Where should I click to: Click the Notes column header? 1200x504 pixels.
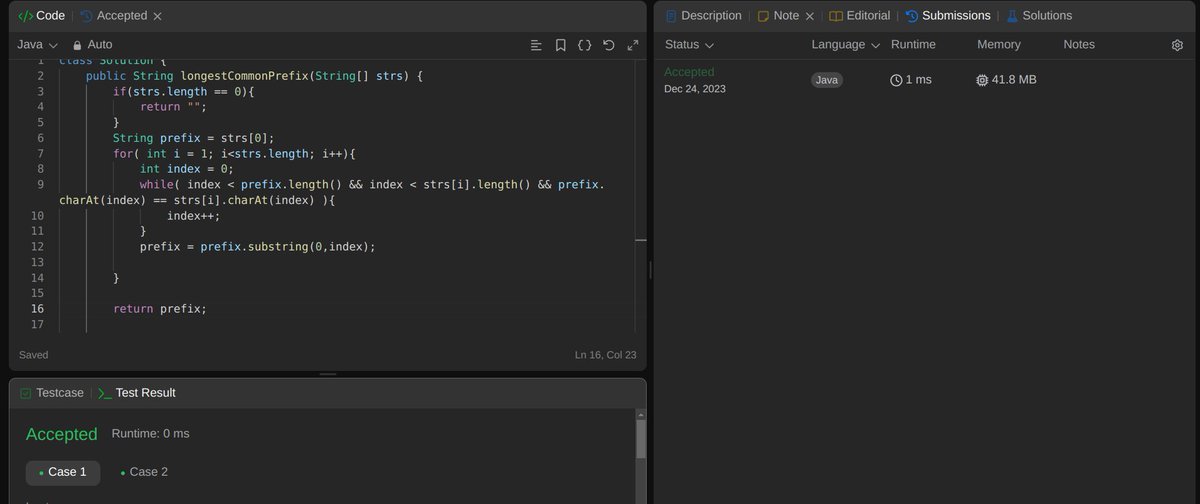coord(1079,45)
